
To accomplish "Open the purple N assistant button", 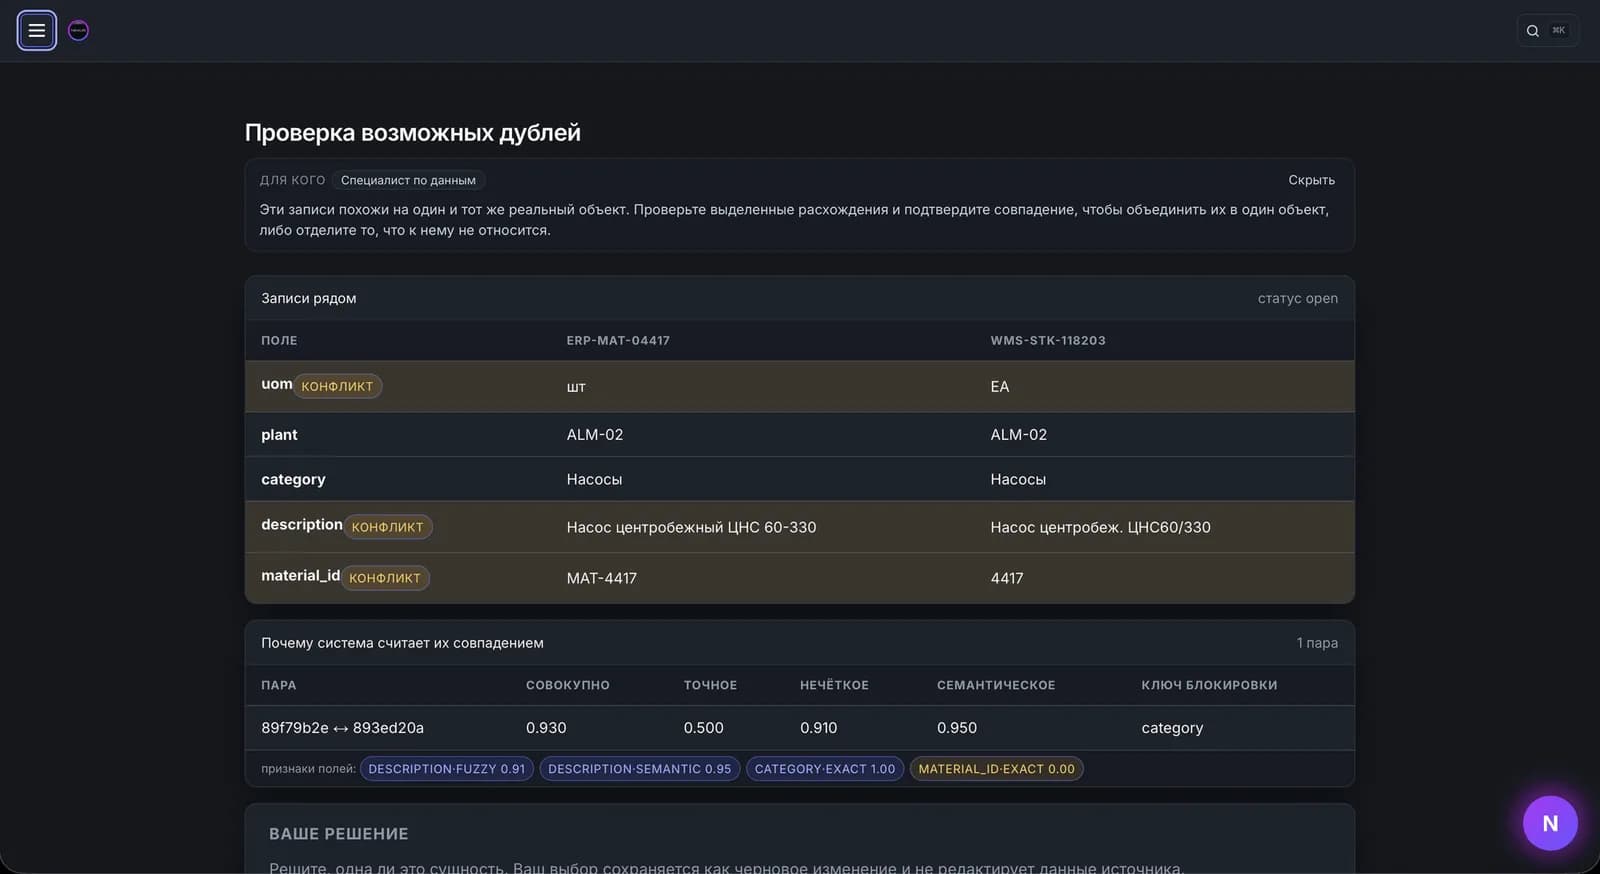I will pyautogui.click(x=1550, y=823).
